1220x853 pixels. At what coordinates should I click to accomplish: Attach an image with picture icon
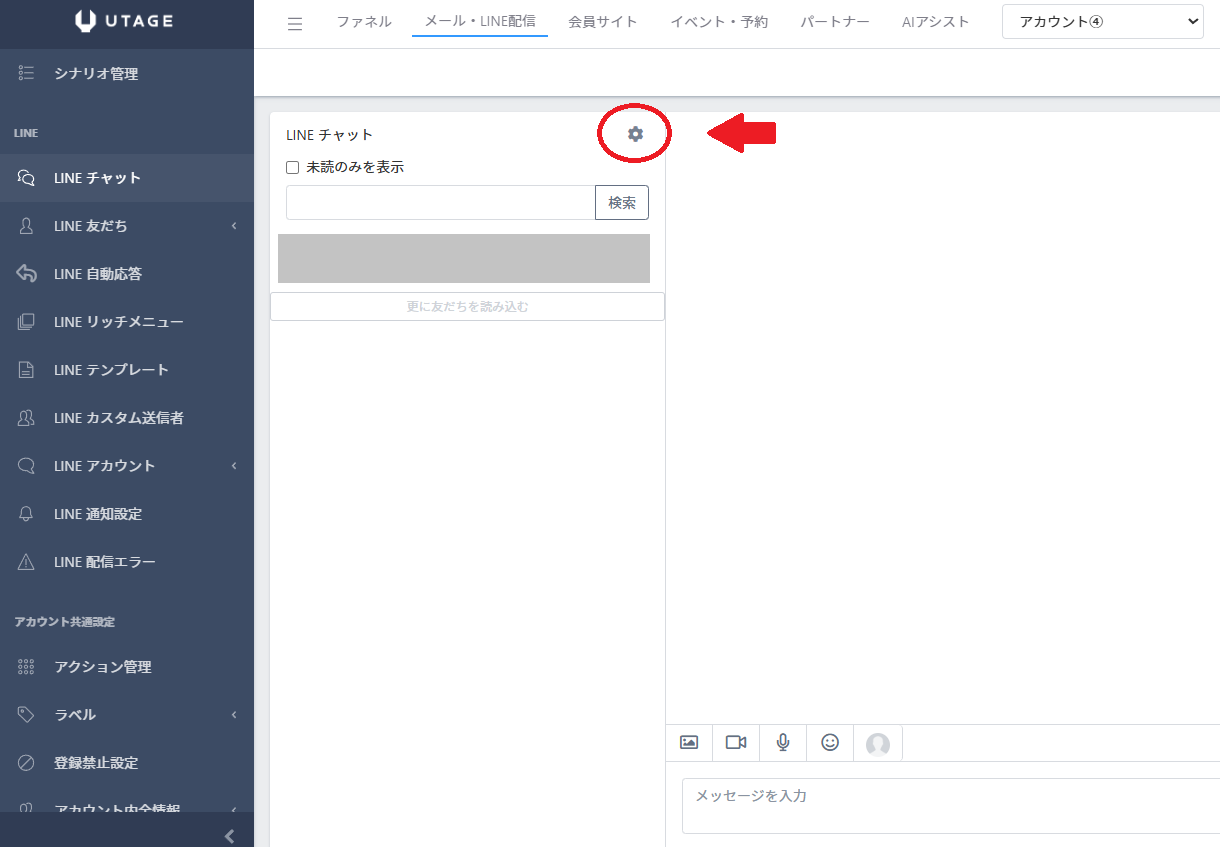(x=689, y=742)
